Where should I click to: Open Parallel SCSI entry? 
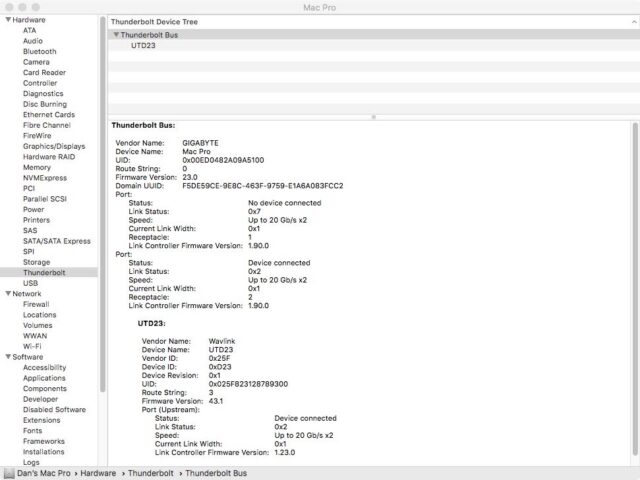[45, 199]
